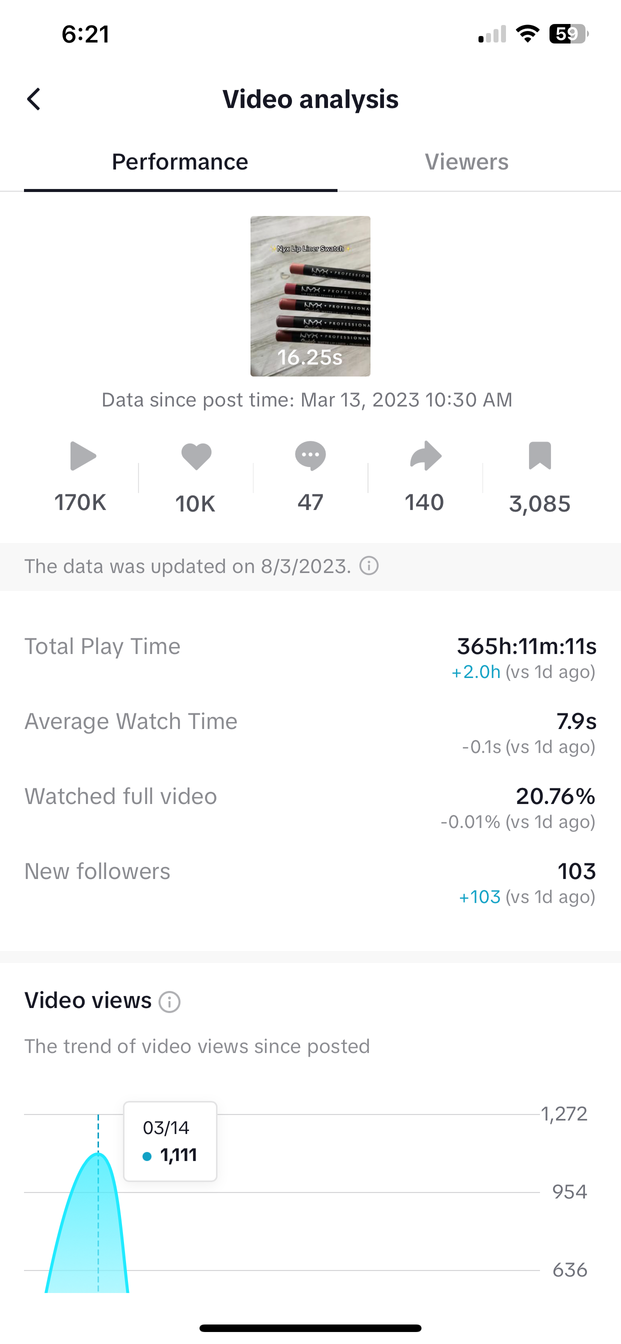Viewport: 621px width, 1344px height.
Task: Tap the 03/14 chart tooltip
Action: pyautogui.click(x=170, y=1141)
